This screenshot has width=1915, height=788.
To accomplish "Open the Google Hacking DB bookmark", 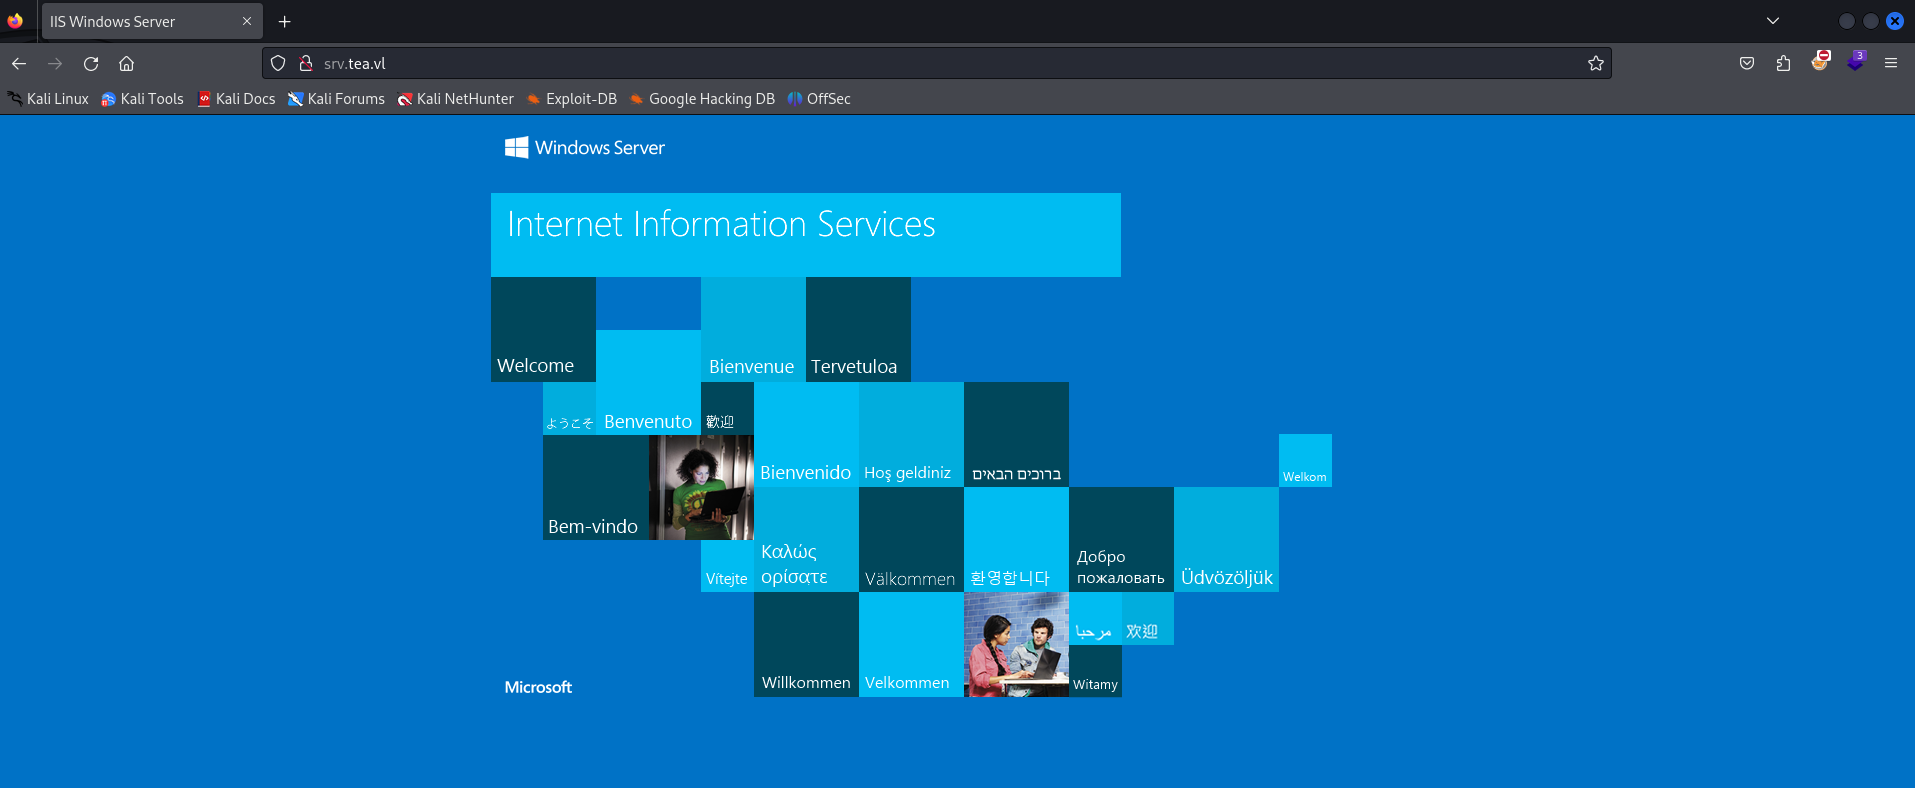I will click(702, 99).
